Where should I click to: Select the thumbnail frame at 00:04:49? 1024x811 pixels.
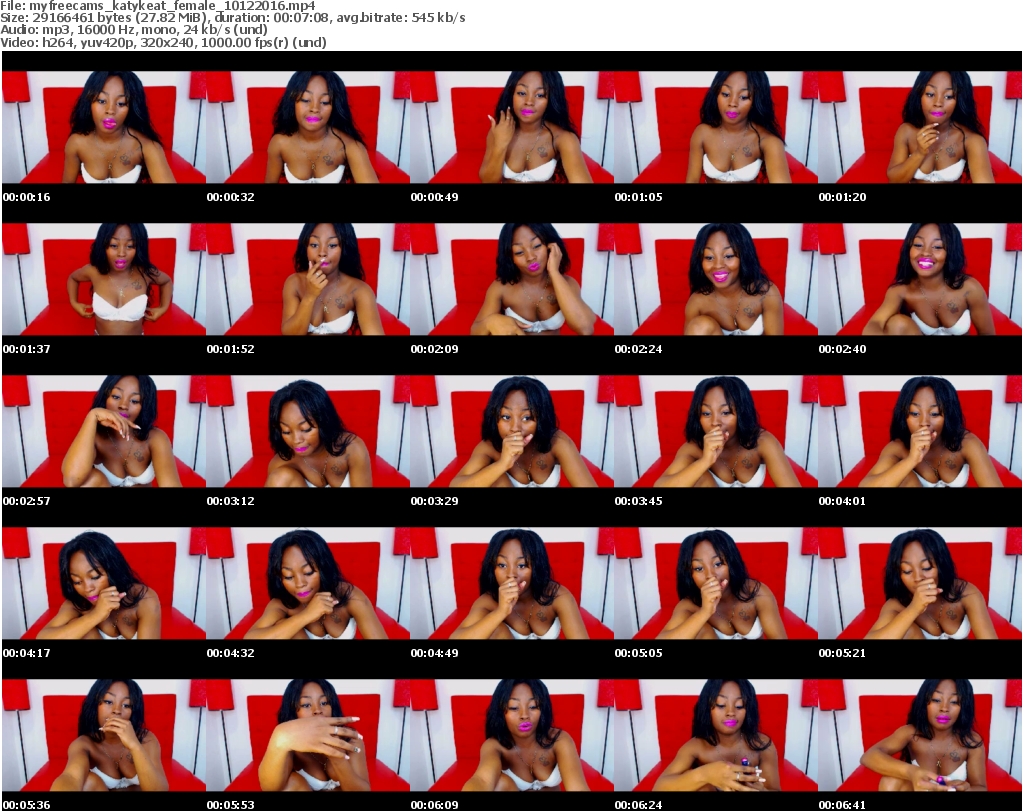pyautogui.click(x=512, y=583)
